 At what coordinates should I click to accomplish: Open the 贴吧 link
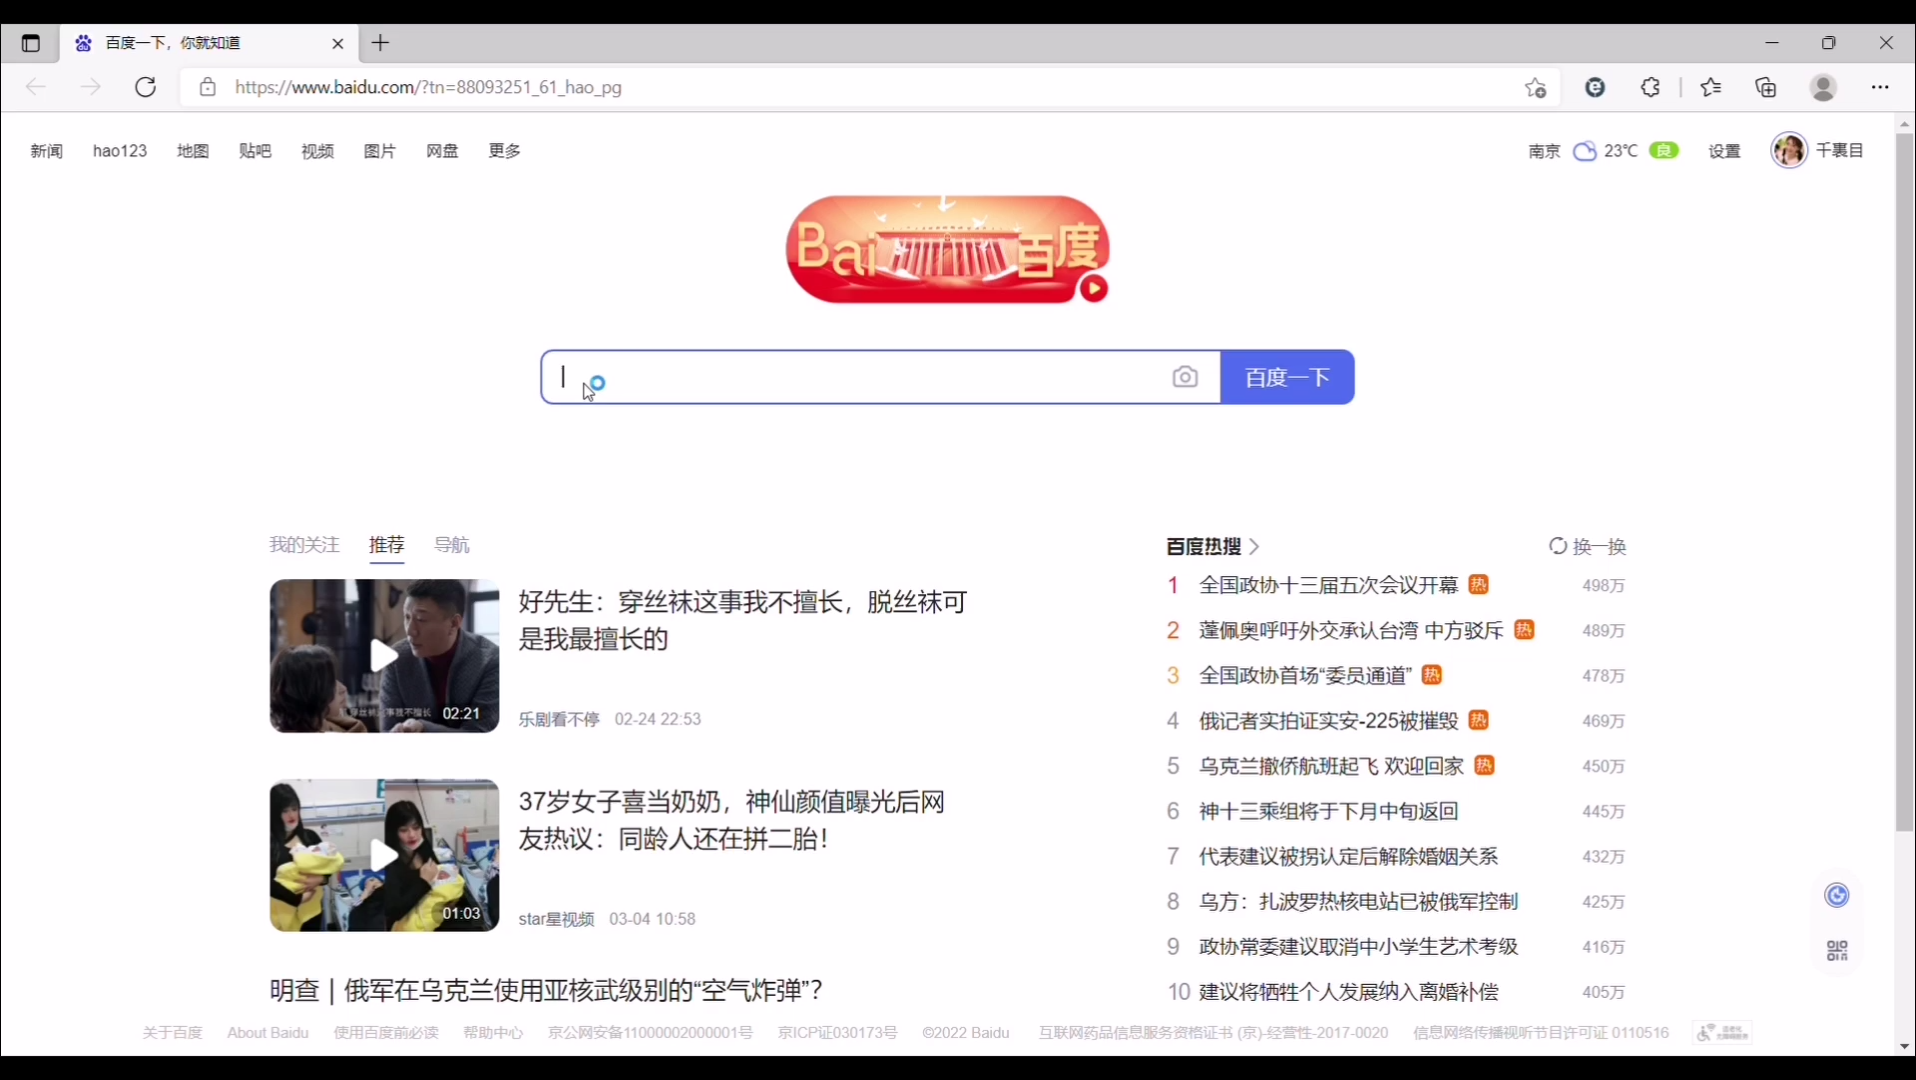coord(255,151)
